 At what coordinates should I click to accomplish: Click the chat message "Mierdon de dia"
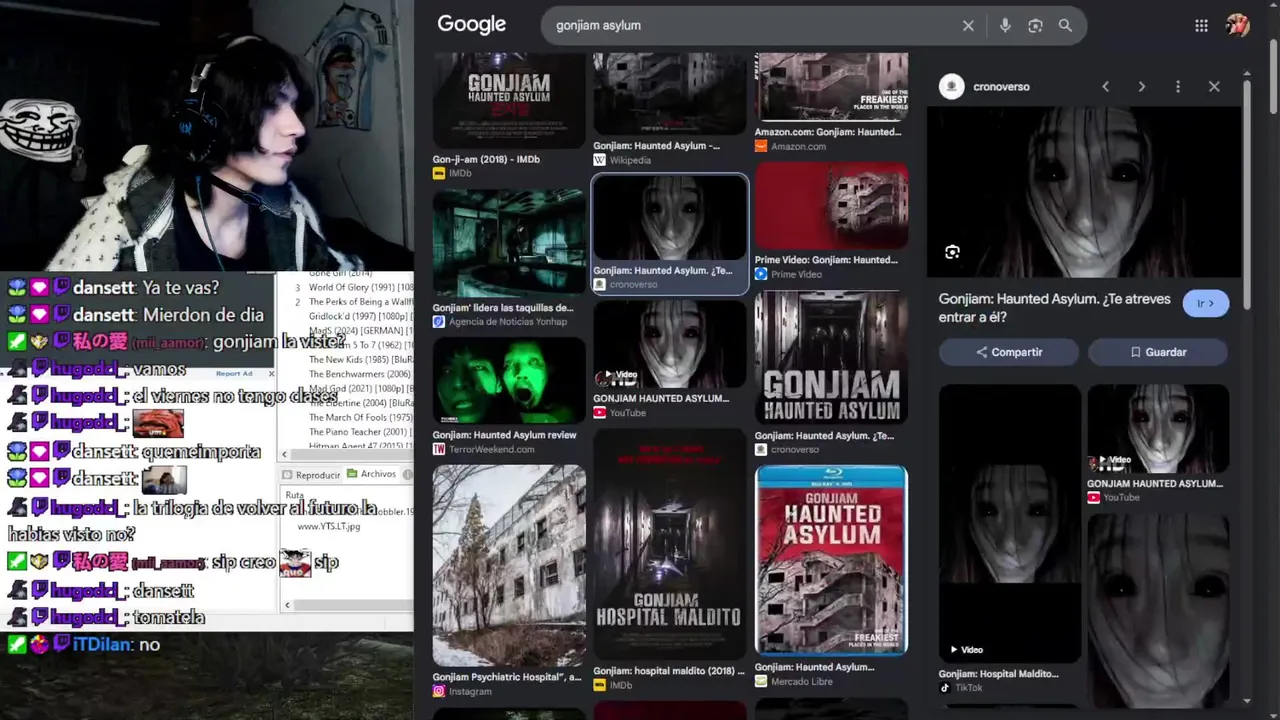pyautogui.click(x=203, y=315)
